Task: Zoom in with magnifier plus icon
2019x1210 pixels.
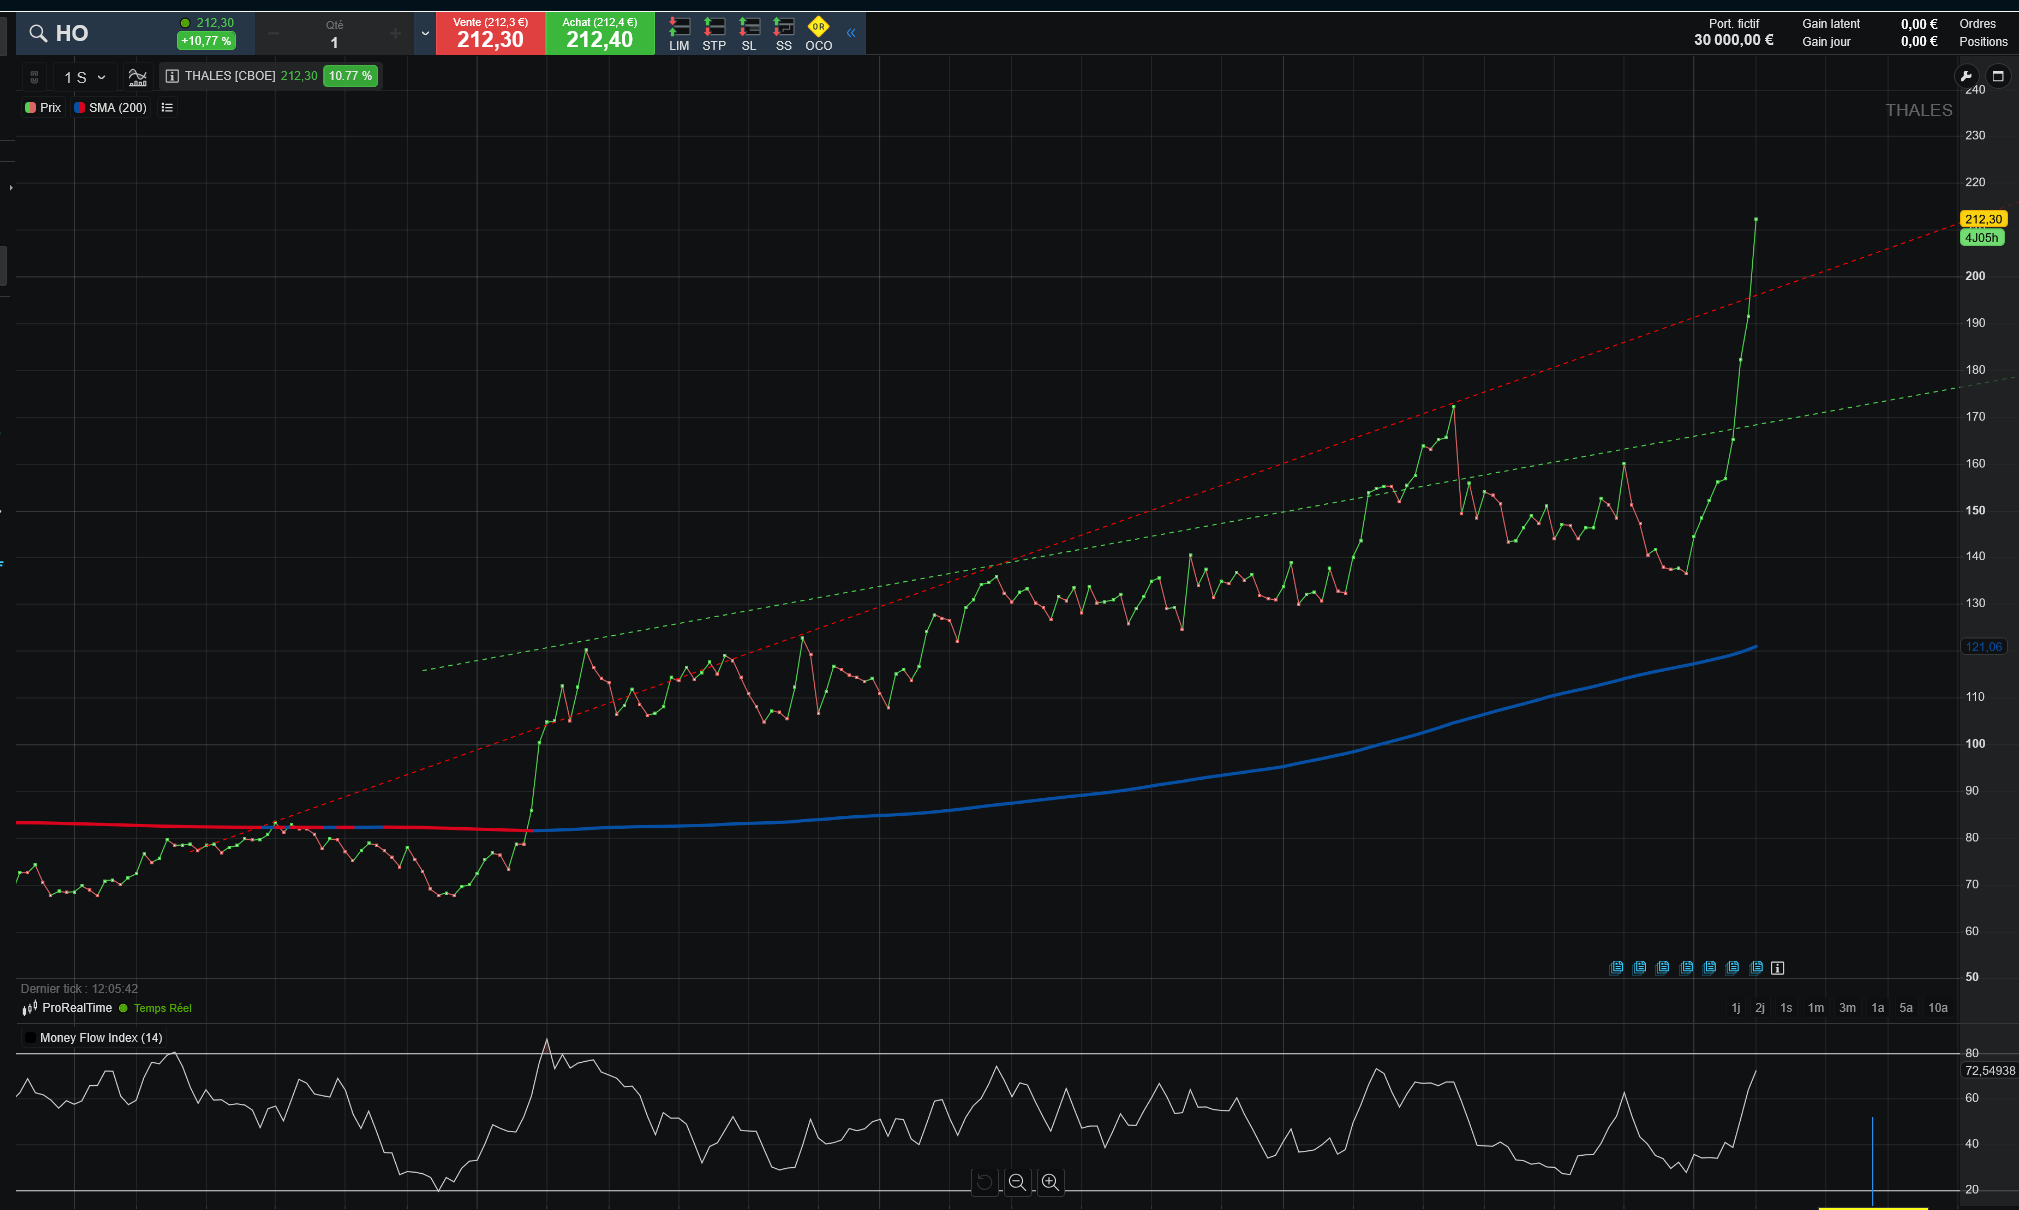Action: tap(1050, 1182)
